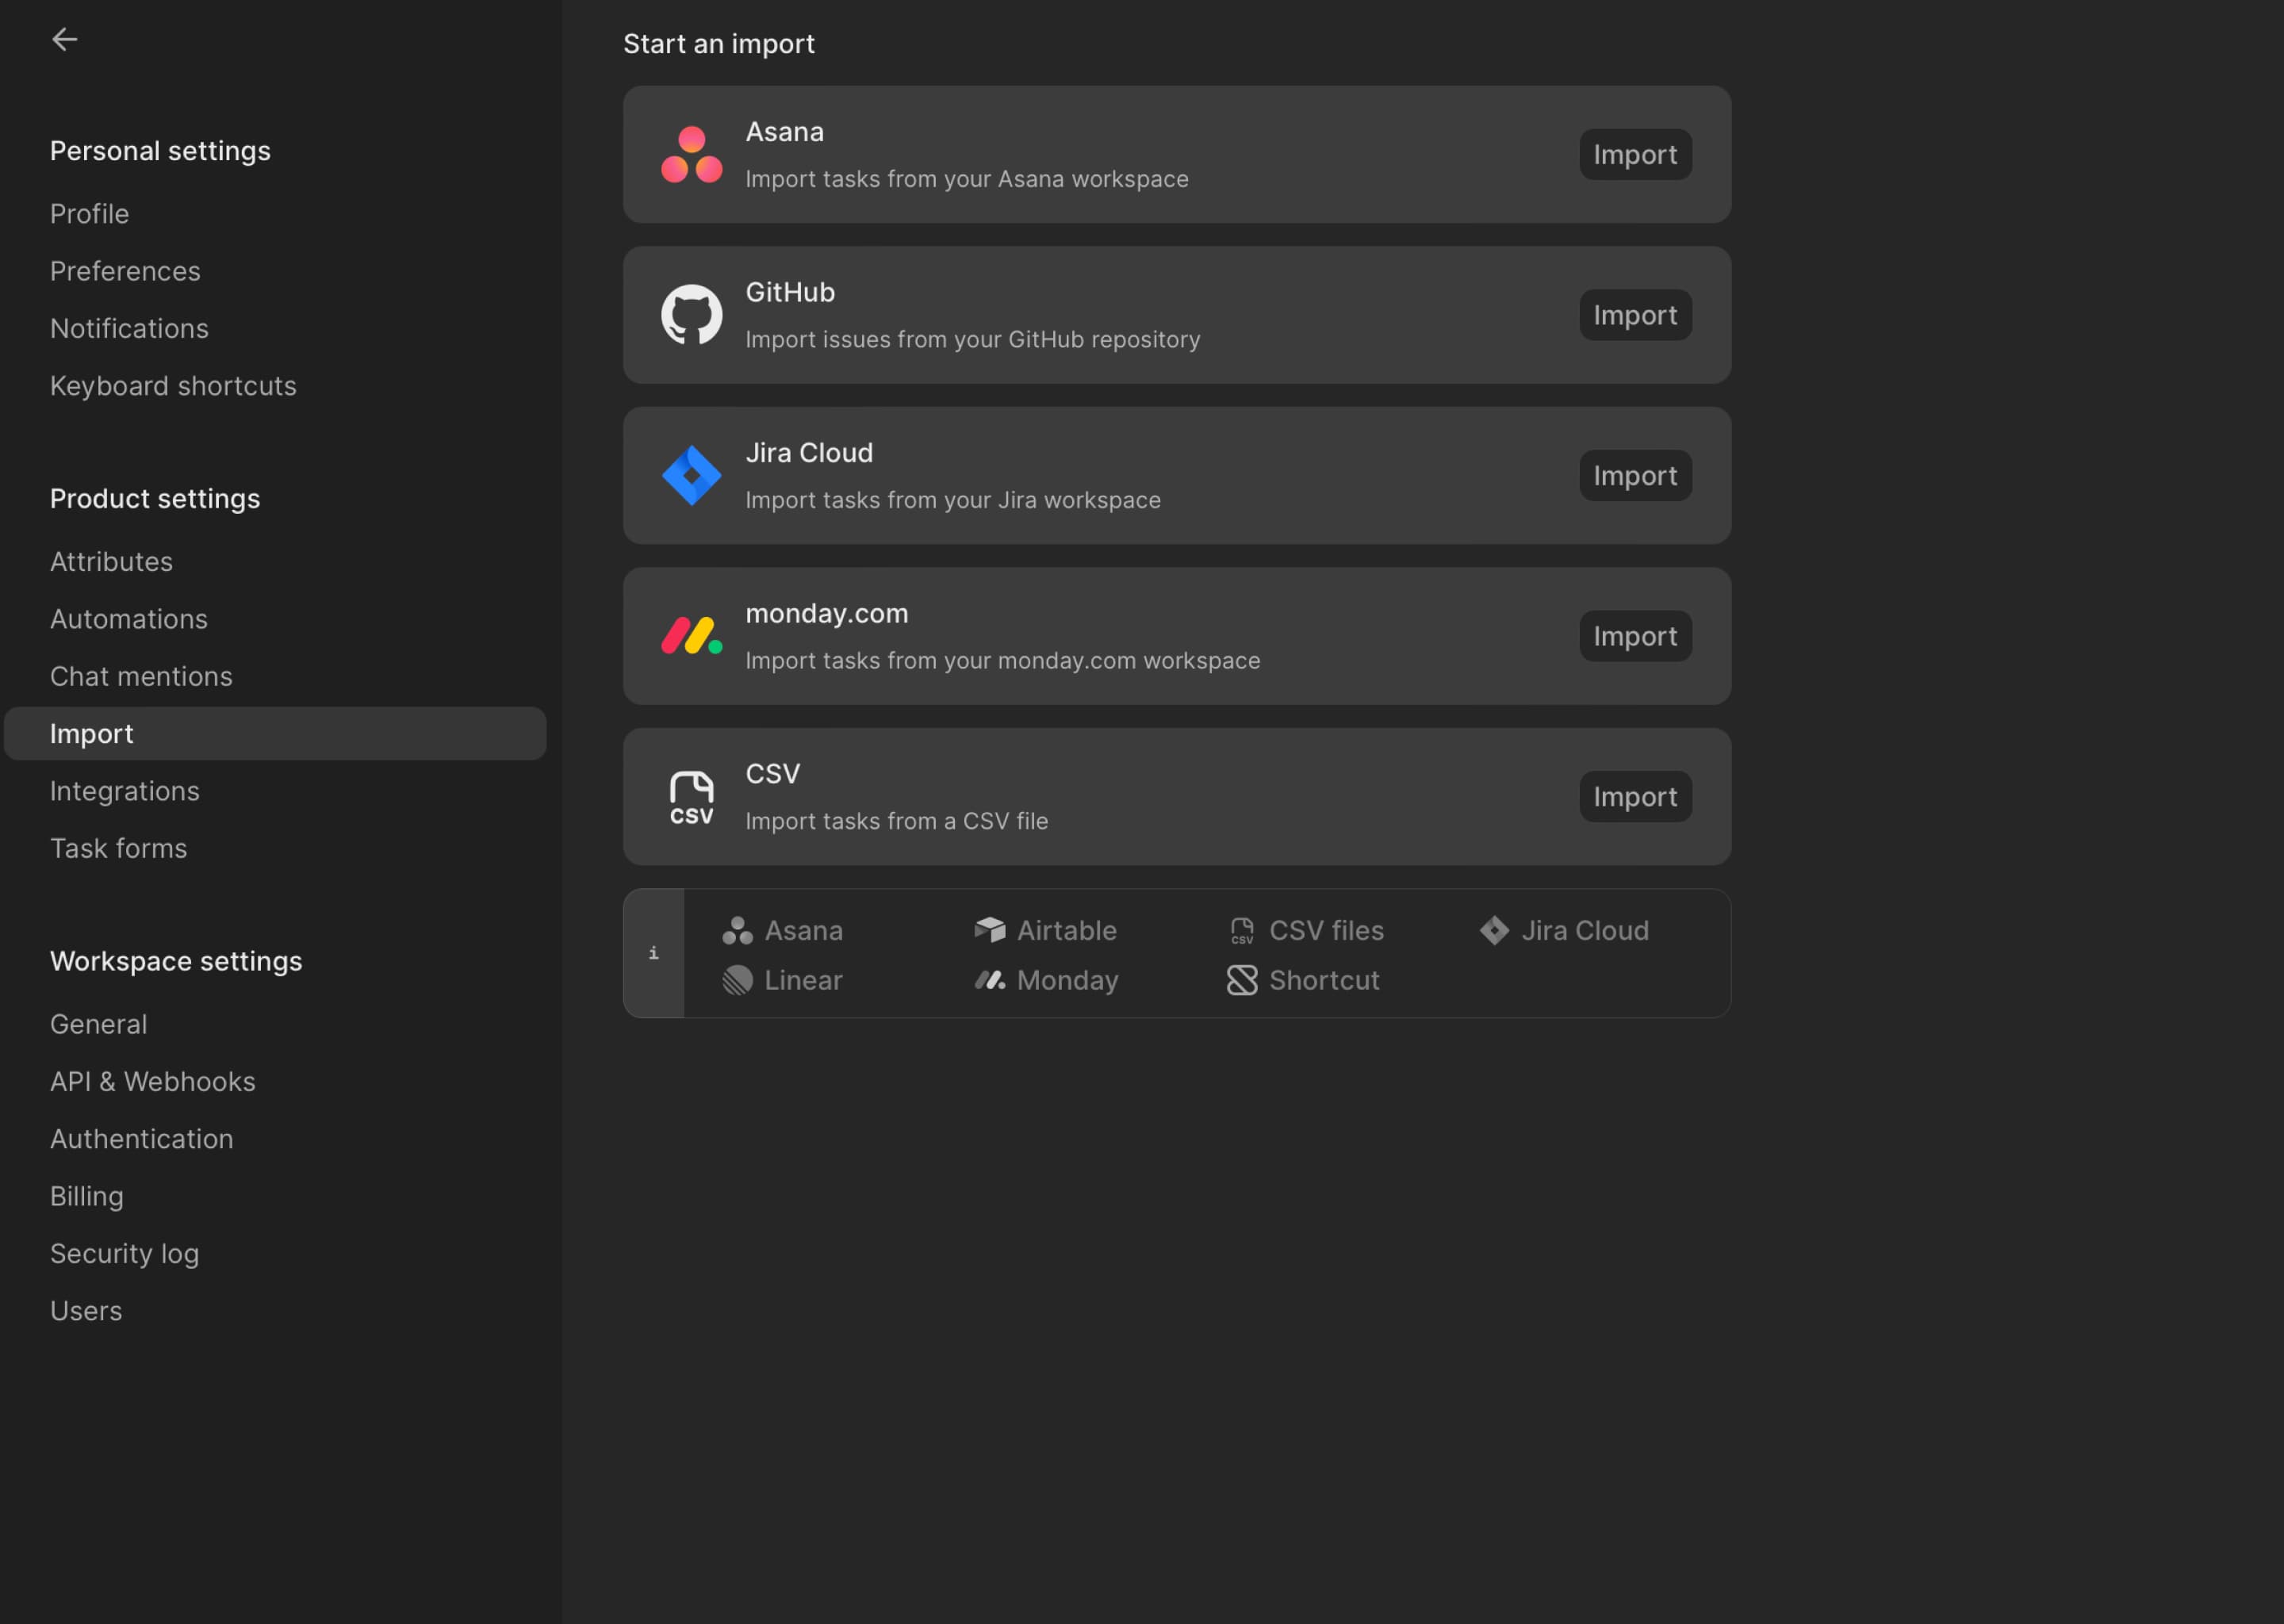Expand the info tooltip at bottom
This screenshot has width=2284, height=1624.
[653, 952]
